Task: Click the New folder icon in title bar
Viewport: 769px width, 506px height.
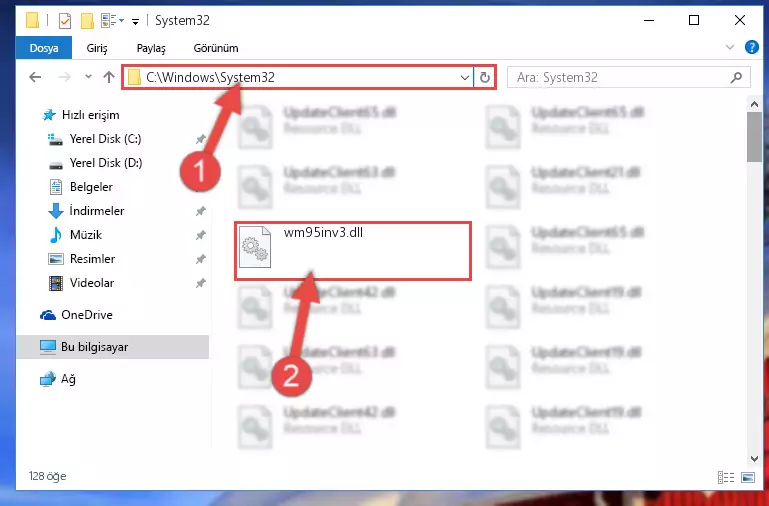Action: click(x=87, y=21)
